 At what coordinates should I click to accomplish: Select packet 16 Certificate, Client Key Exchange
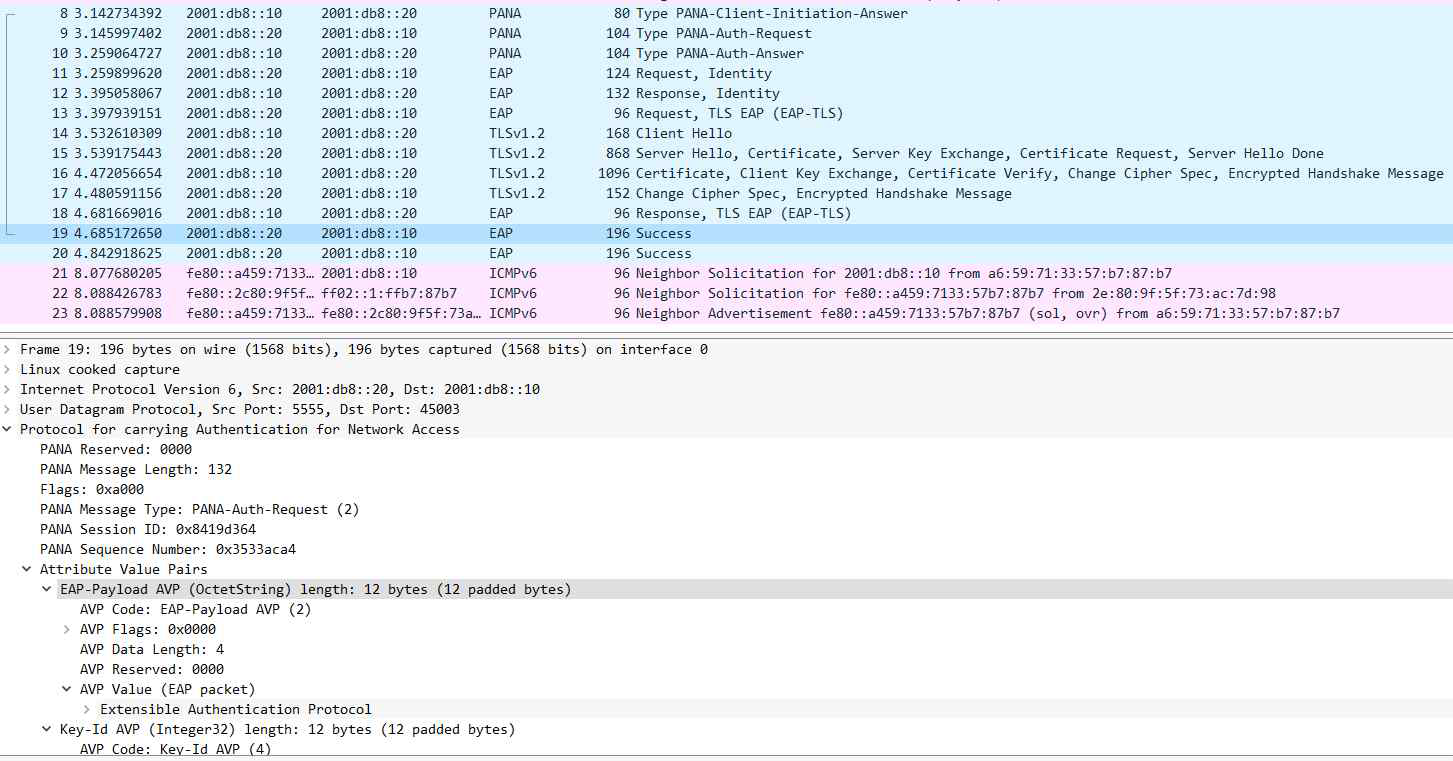(726, 173)
